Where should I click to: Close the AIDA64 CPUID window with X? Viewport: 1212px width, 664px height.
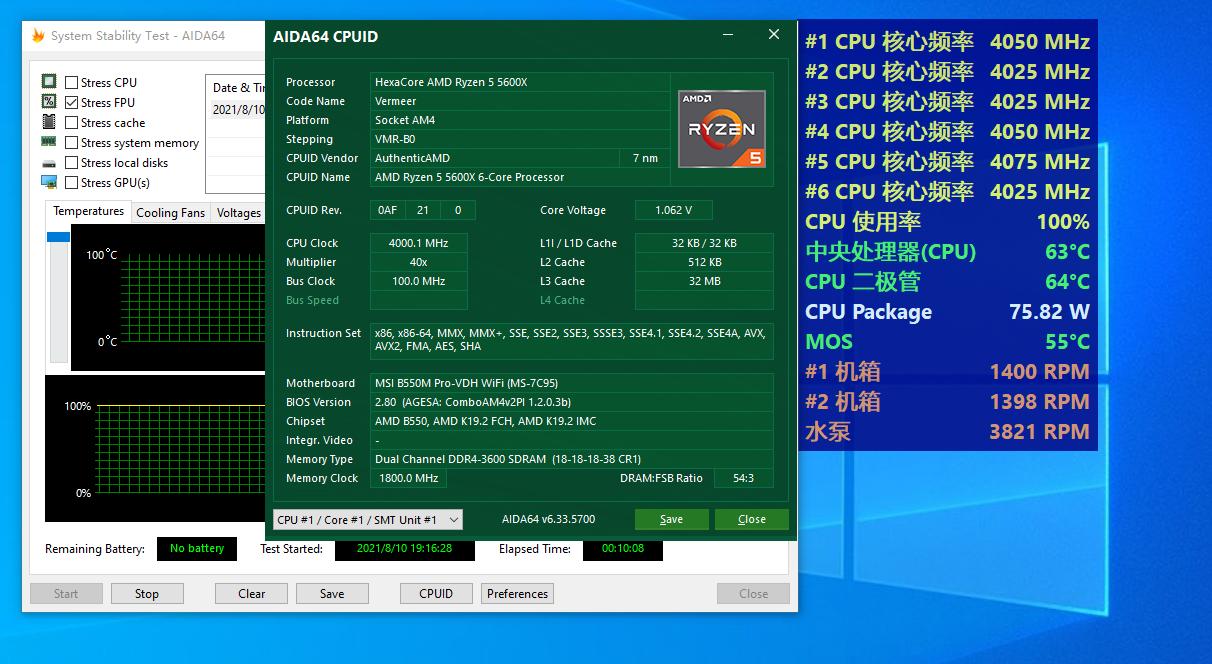pyautogui.click(x=774, y=35)
